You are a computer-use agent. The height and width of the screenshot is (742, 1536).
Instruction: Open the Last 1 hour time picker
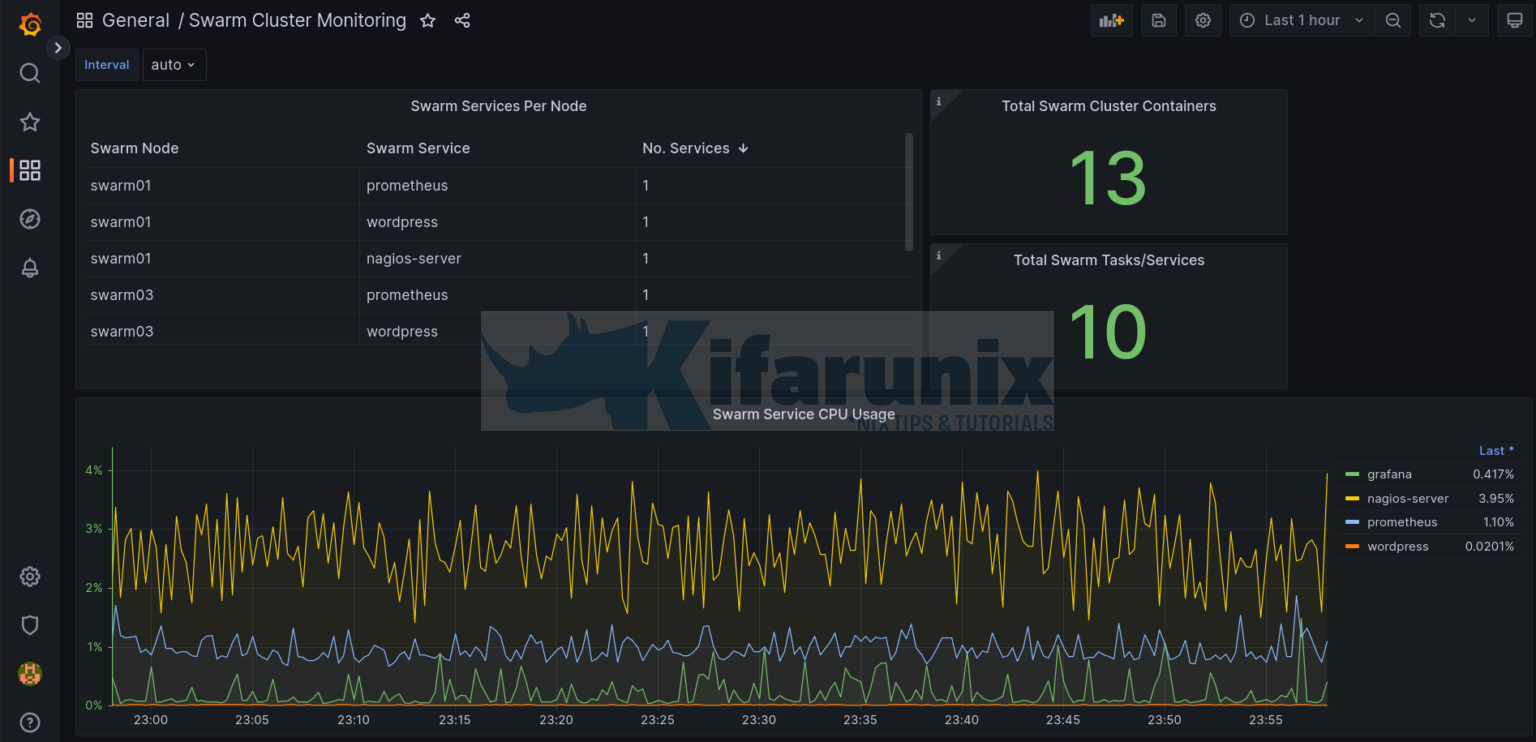pyautogui.click(x=1302, y=20)
